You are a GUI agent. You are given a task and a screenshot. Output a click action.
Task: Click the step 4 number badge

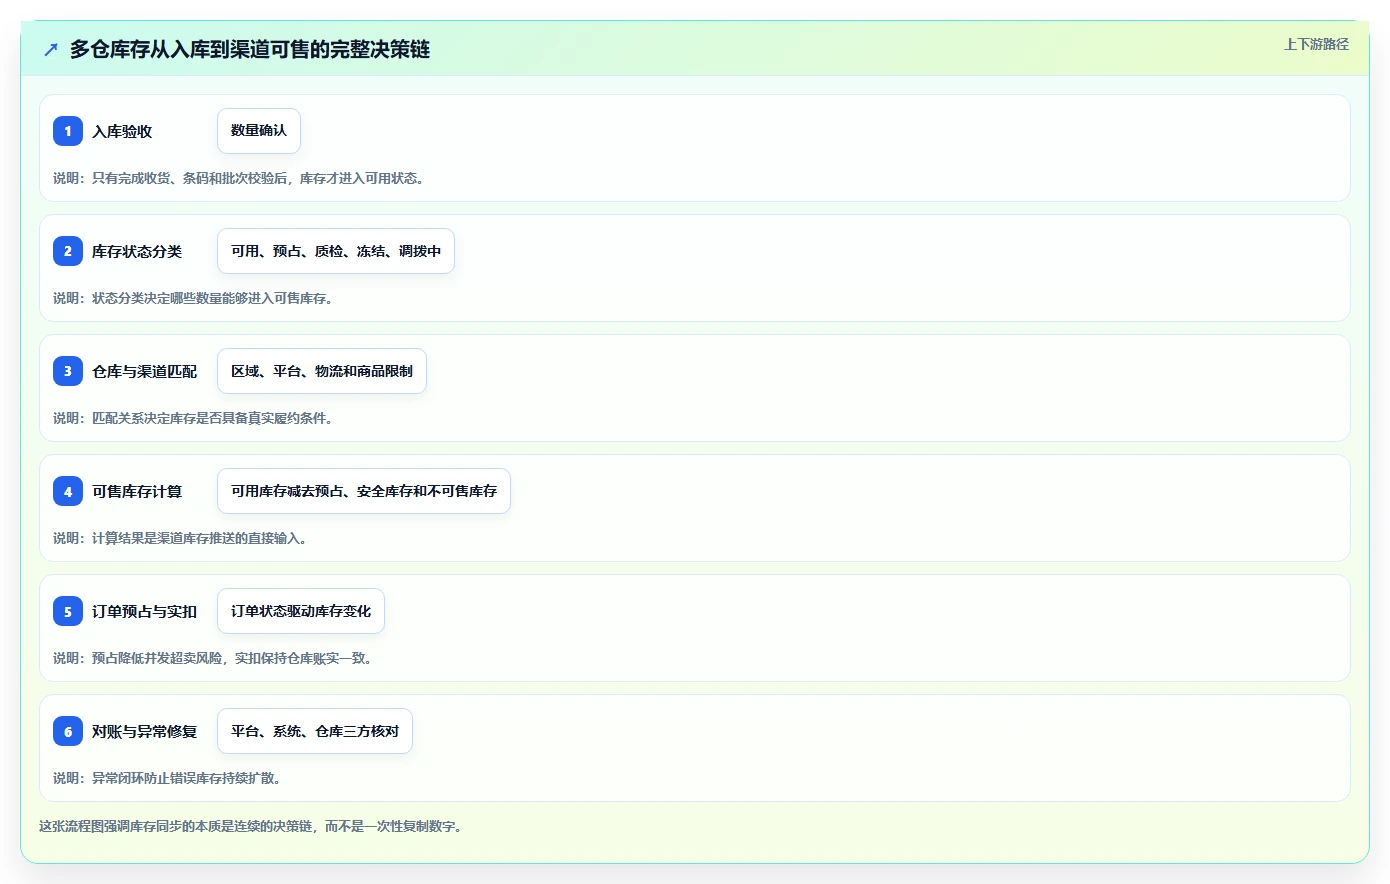(68, 491)
